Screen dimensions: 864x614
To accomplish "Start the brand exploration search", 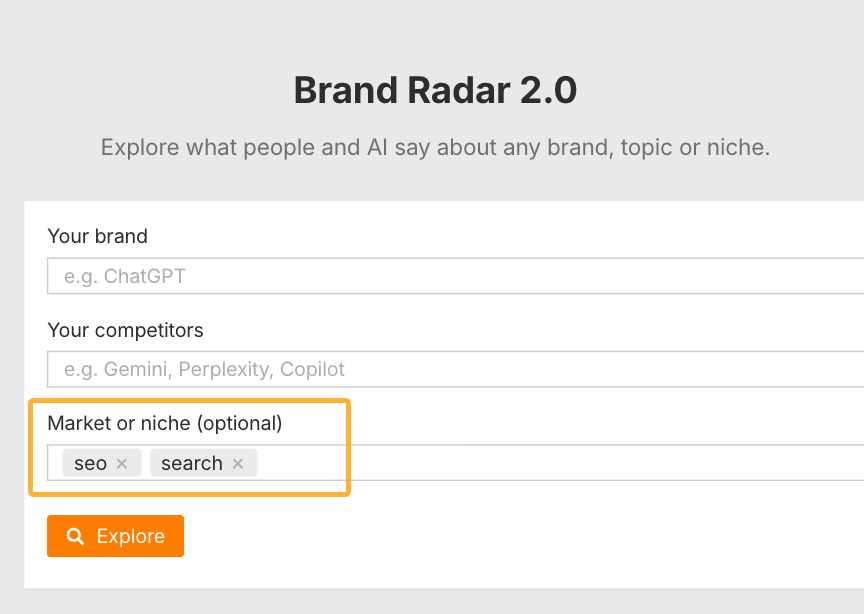I will pos(115,536).
